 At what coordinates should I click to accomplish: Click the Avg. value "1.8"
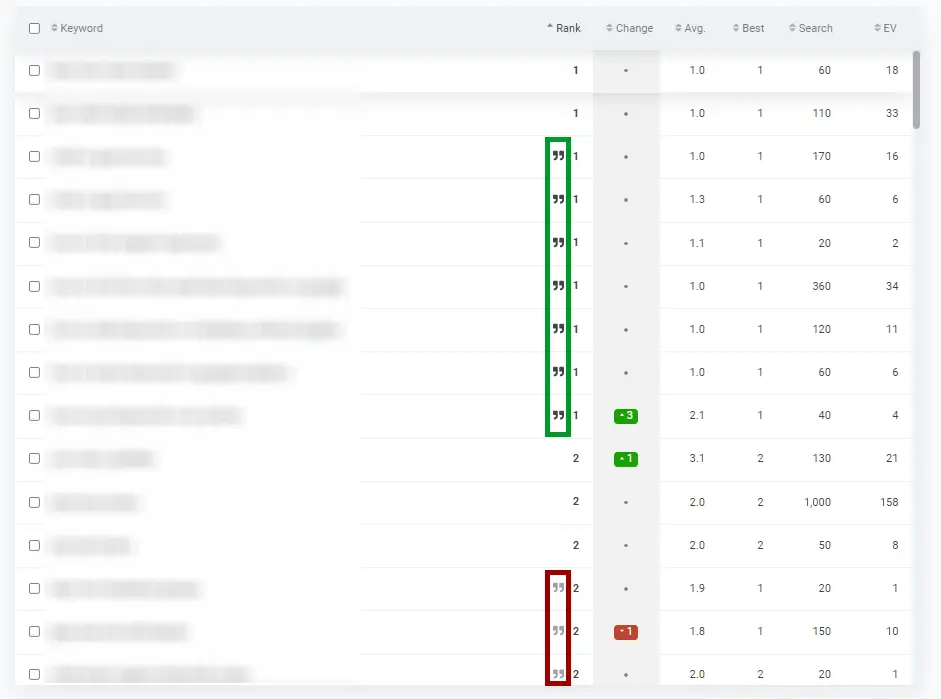697,631
